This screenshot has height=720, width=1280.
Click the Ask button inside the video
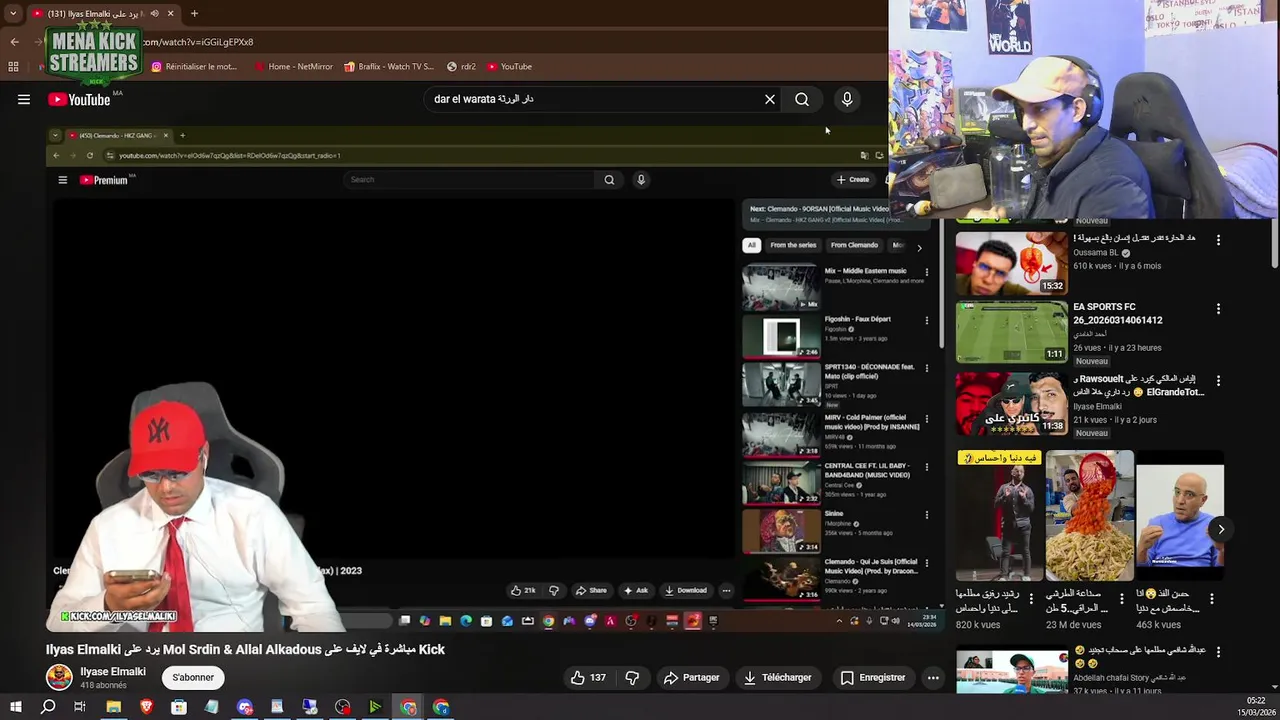(x=636, y=590)
